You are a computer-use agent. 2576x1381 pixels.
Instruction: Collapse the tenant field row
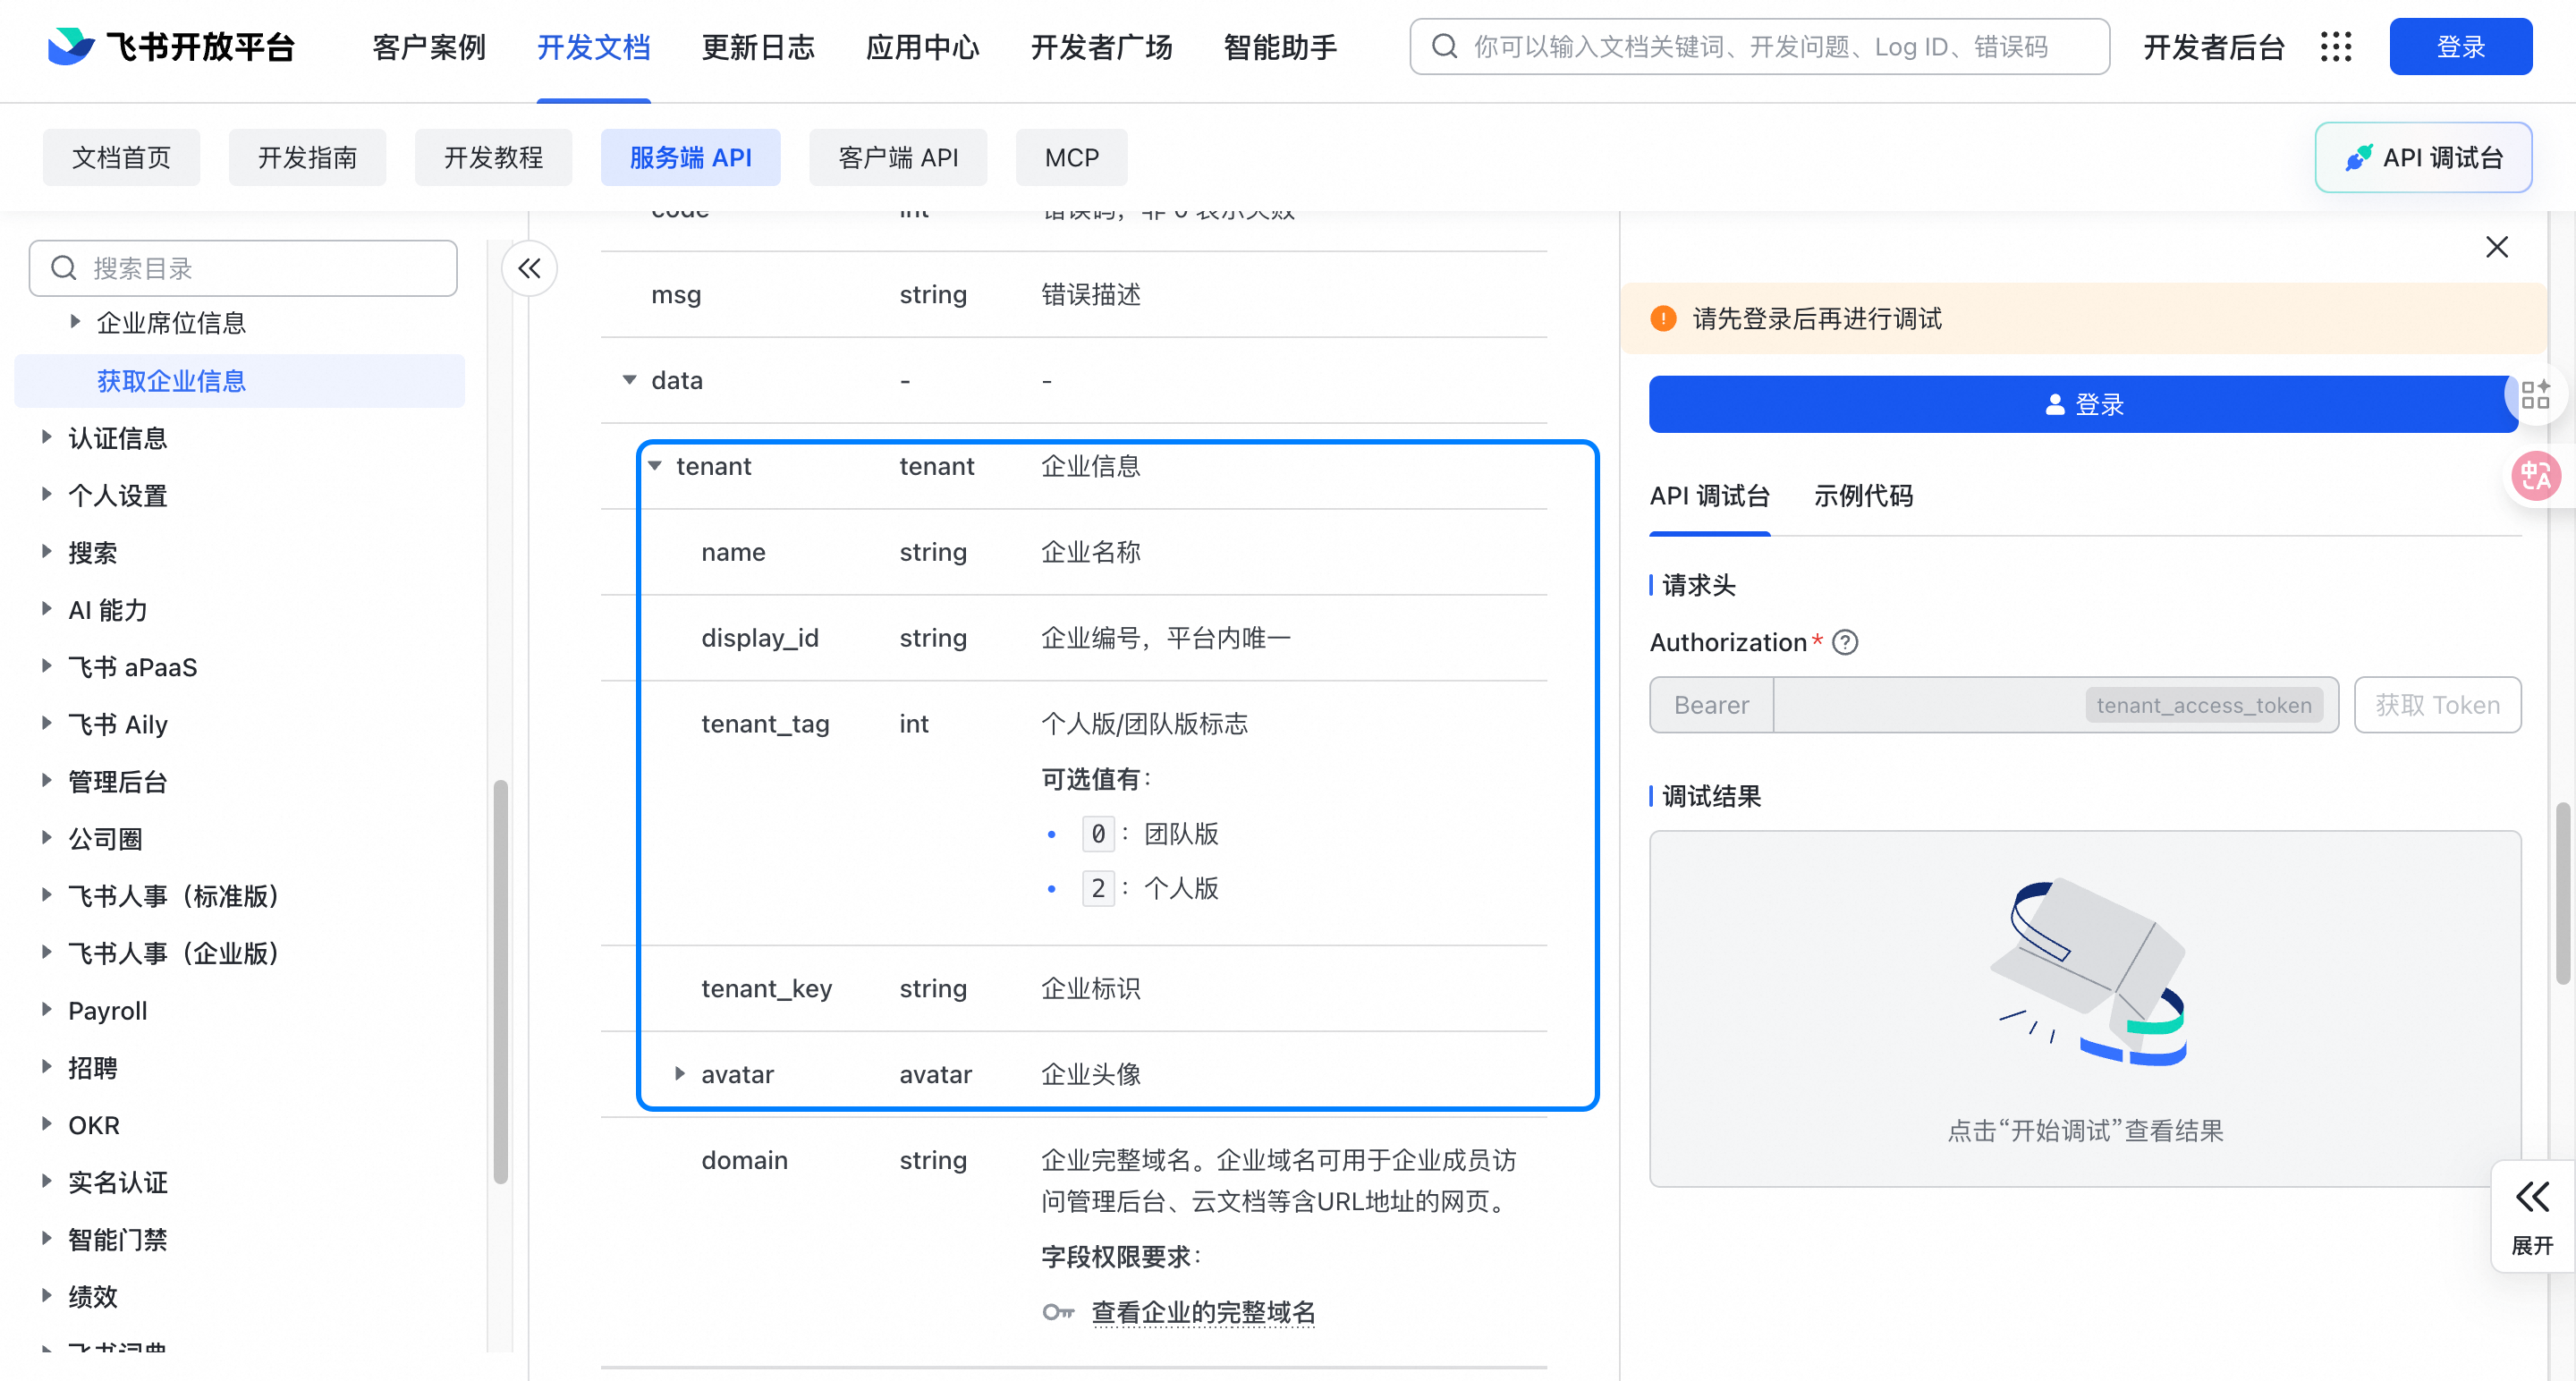click(x=655, y=466)
